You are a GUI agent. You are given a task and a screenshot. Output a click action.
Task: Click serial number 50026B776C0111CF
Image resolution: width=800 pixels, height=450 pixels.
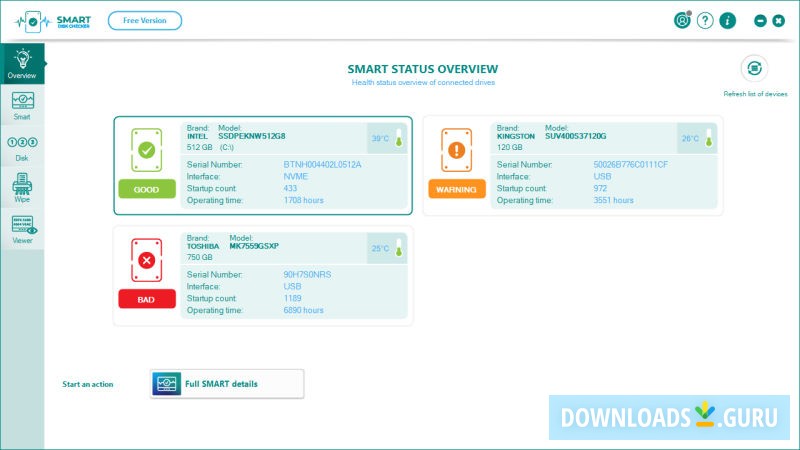[x=631, y=164]
